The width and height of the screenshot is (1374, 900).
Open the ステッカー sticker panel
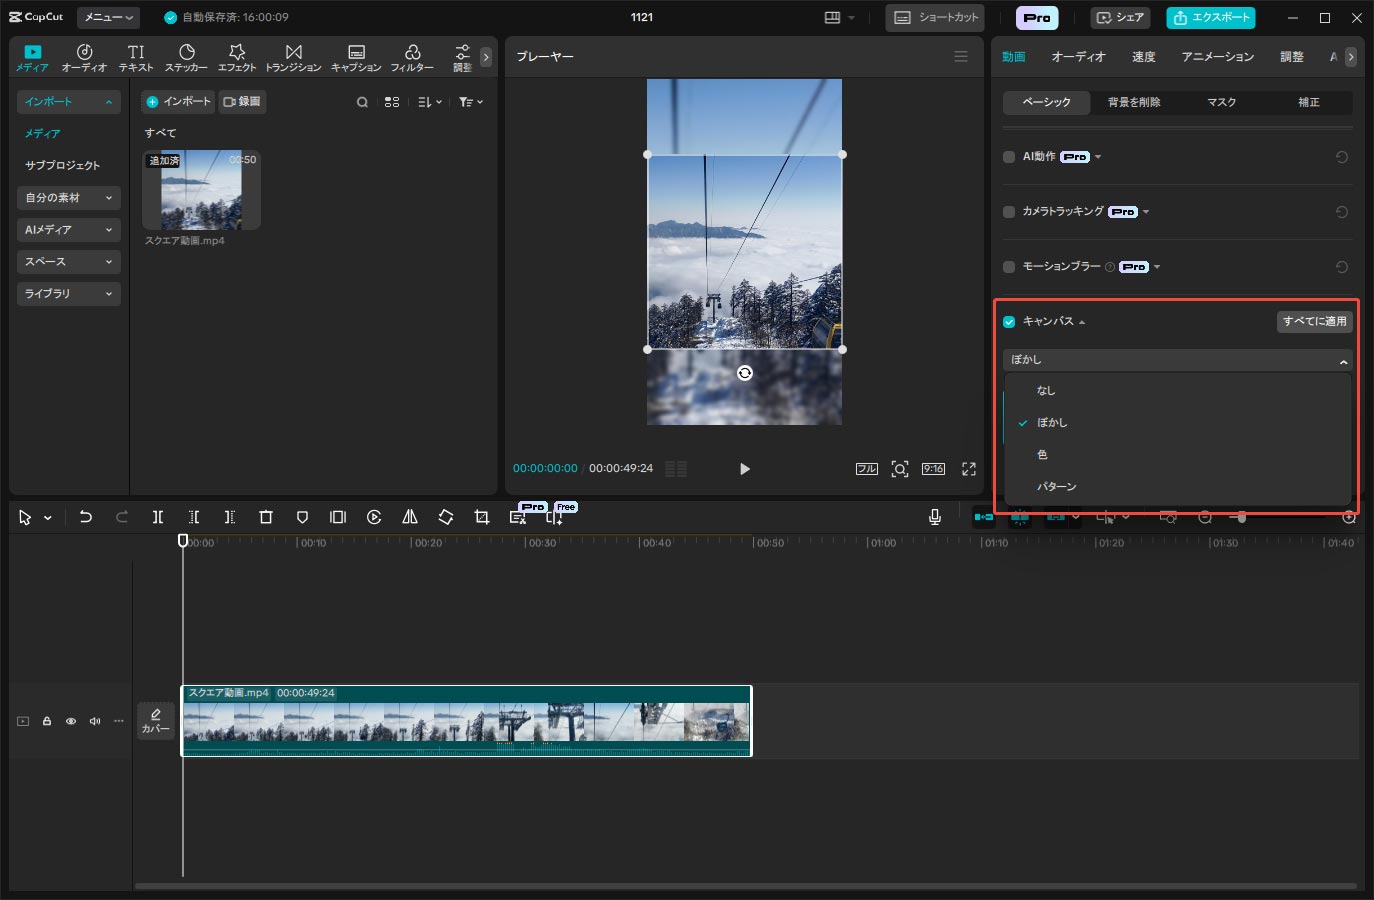tap(186, 58)
